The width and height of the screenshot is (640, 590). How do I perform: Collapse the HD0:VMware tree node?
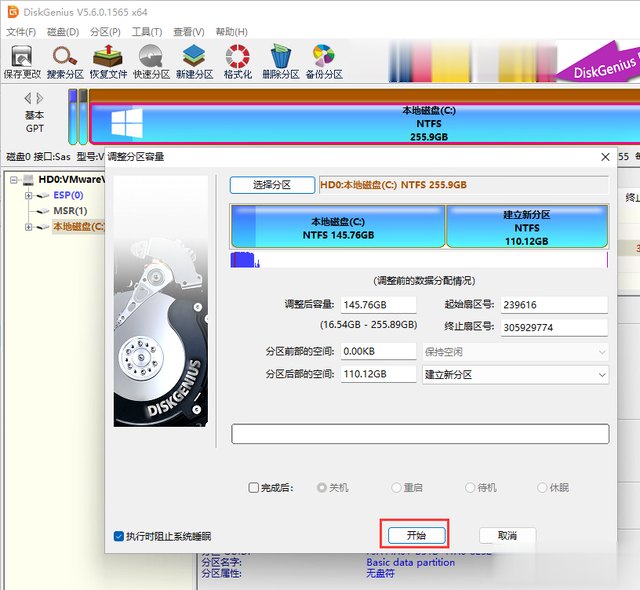pos(14,180)
